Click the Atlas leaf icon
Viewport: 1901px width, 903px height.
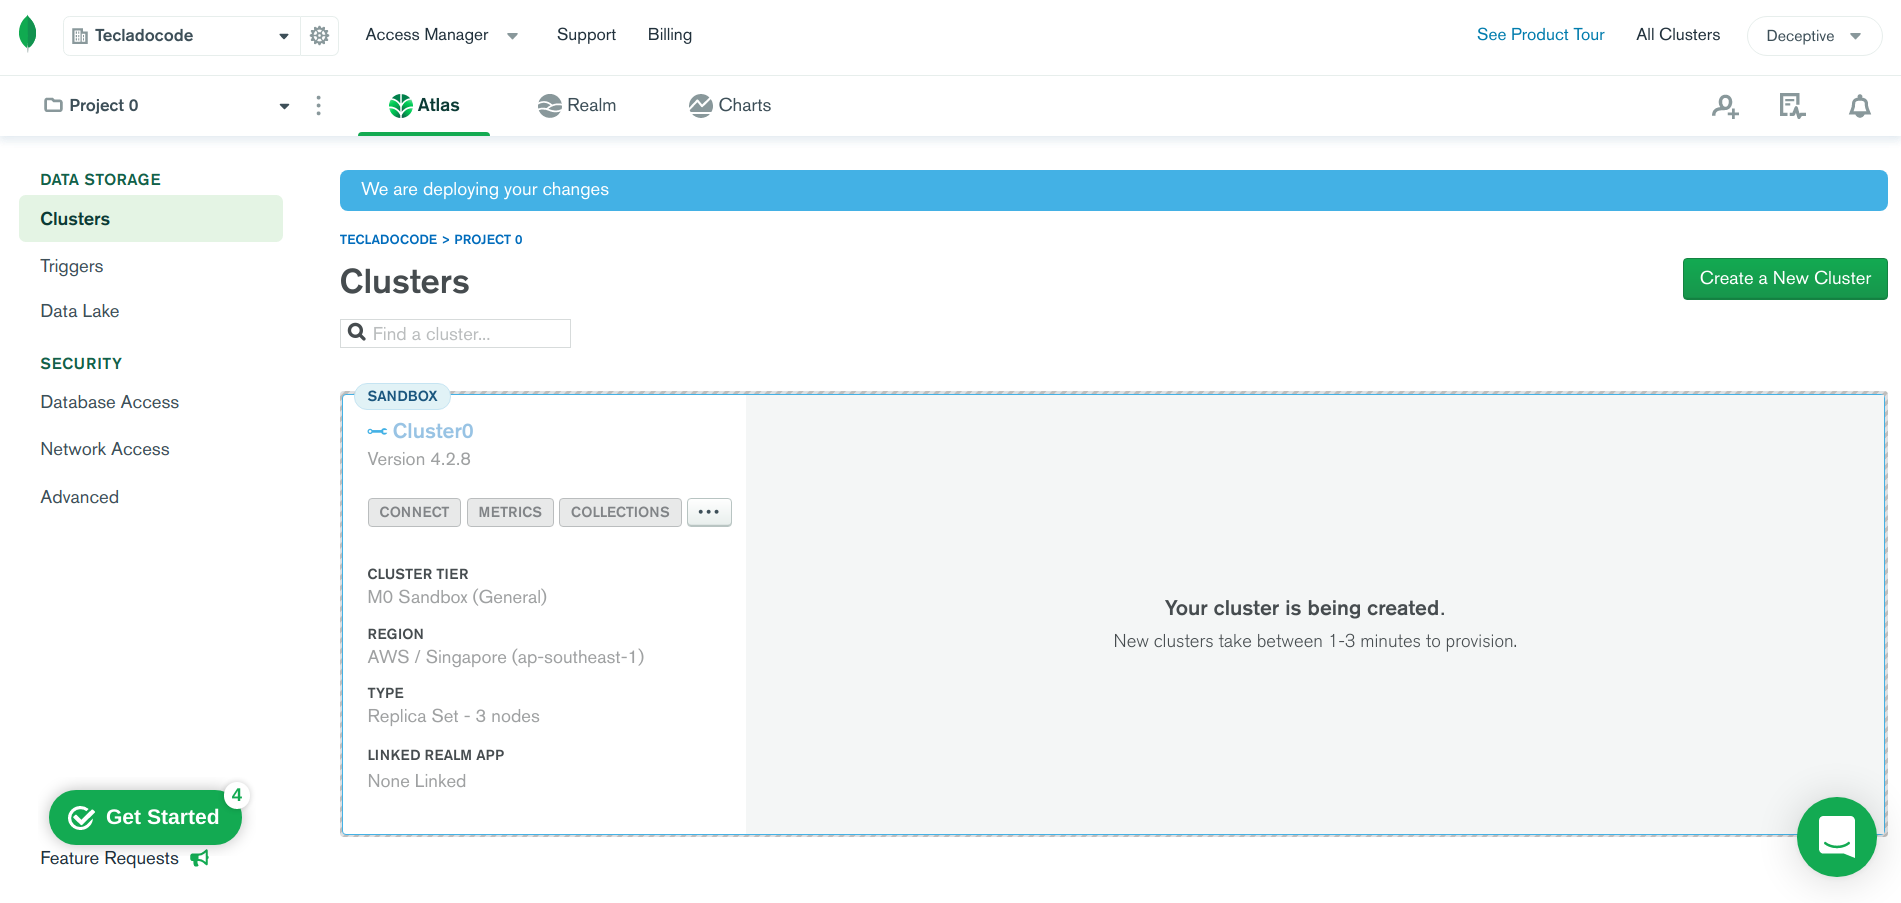click(401, 105)
